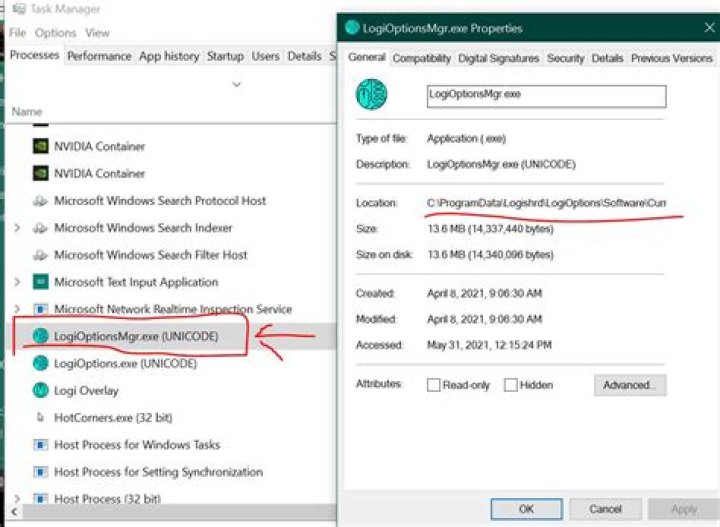
Task: Select Microsoft Windows Search Filter Host row
Action: (172, 255)
